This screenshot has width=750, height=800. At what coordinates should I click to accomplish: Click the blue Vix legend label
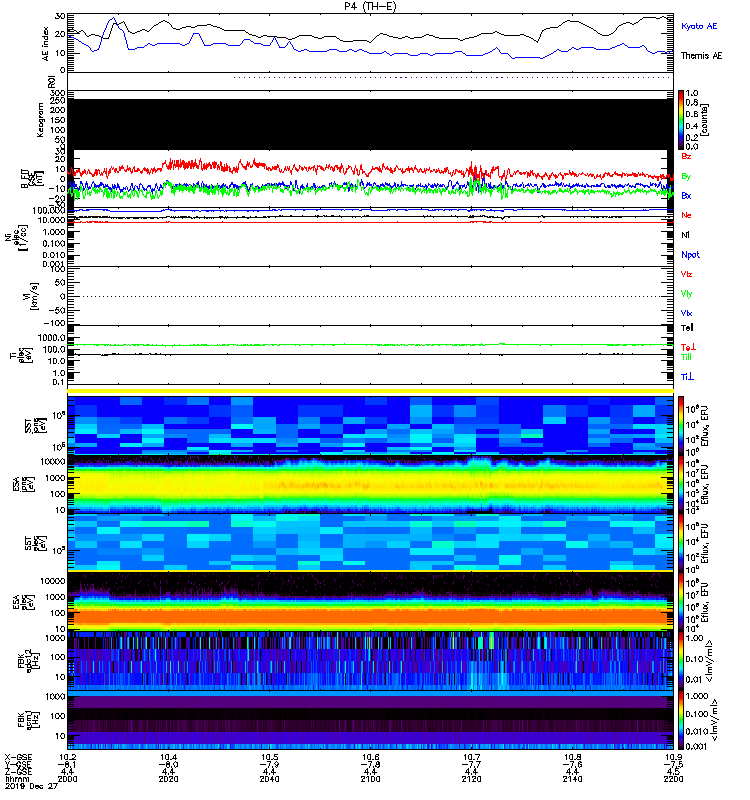(x=686, y=313)
